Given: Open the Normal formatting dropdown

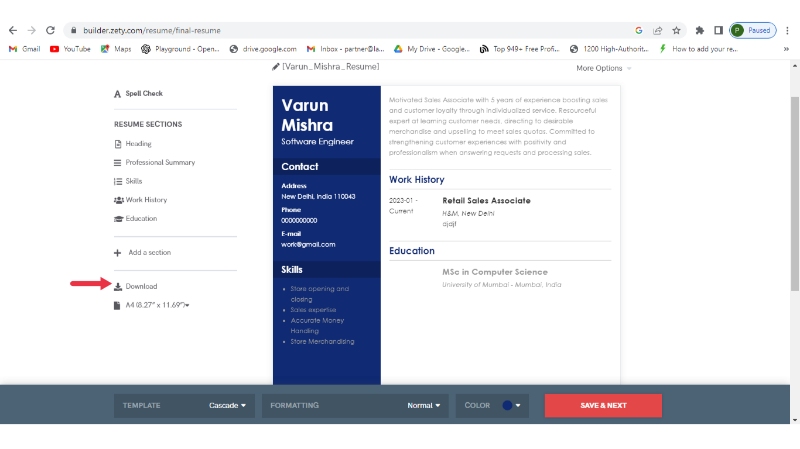Looking at the screenshot, I should point(424,405).
